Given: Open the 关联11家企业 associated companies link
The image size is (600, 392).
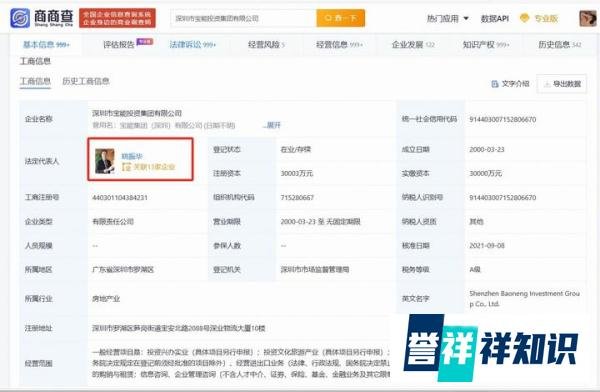Looking at the screenshot, I should [154, 167].
